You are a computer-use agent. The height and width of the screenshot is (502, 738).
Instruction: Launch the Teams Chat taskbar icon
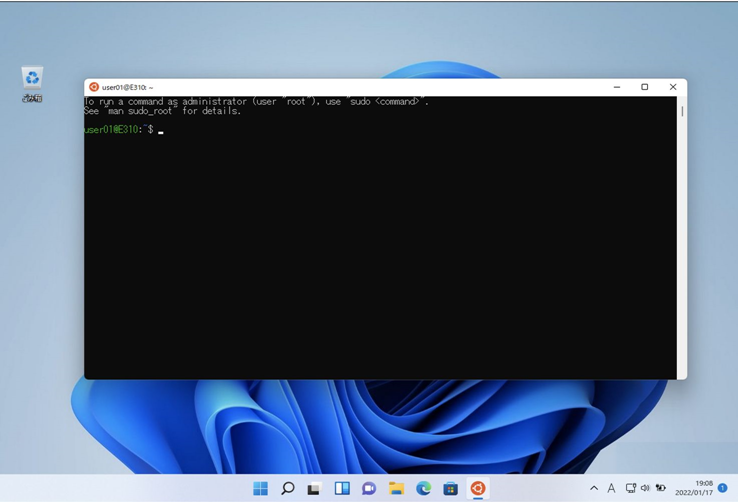tap(369, 488)
